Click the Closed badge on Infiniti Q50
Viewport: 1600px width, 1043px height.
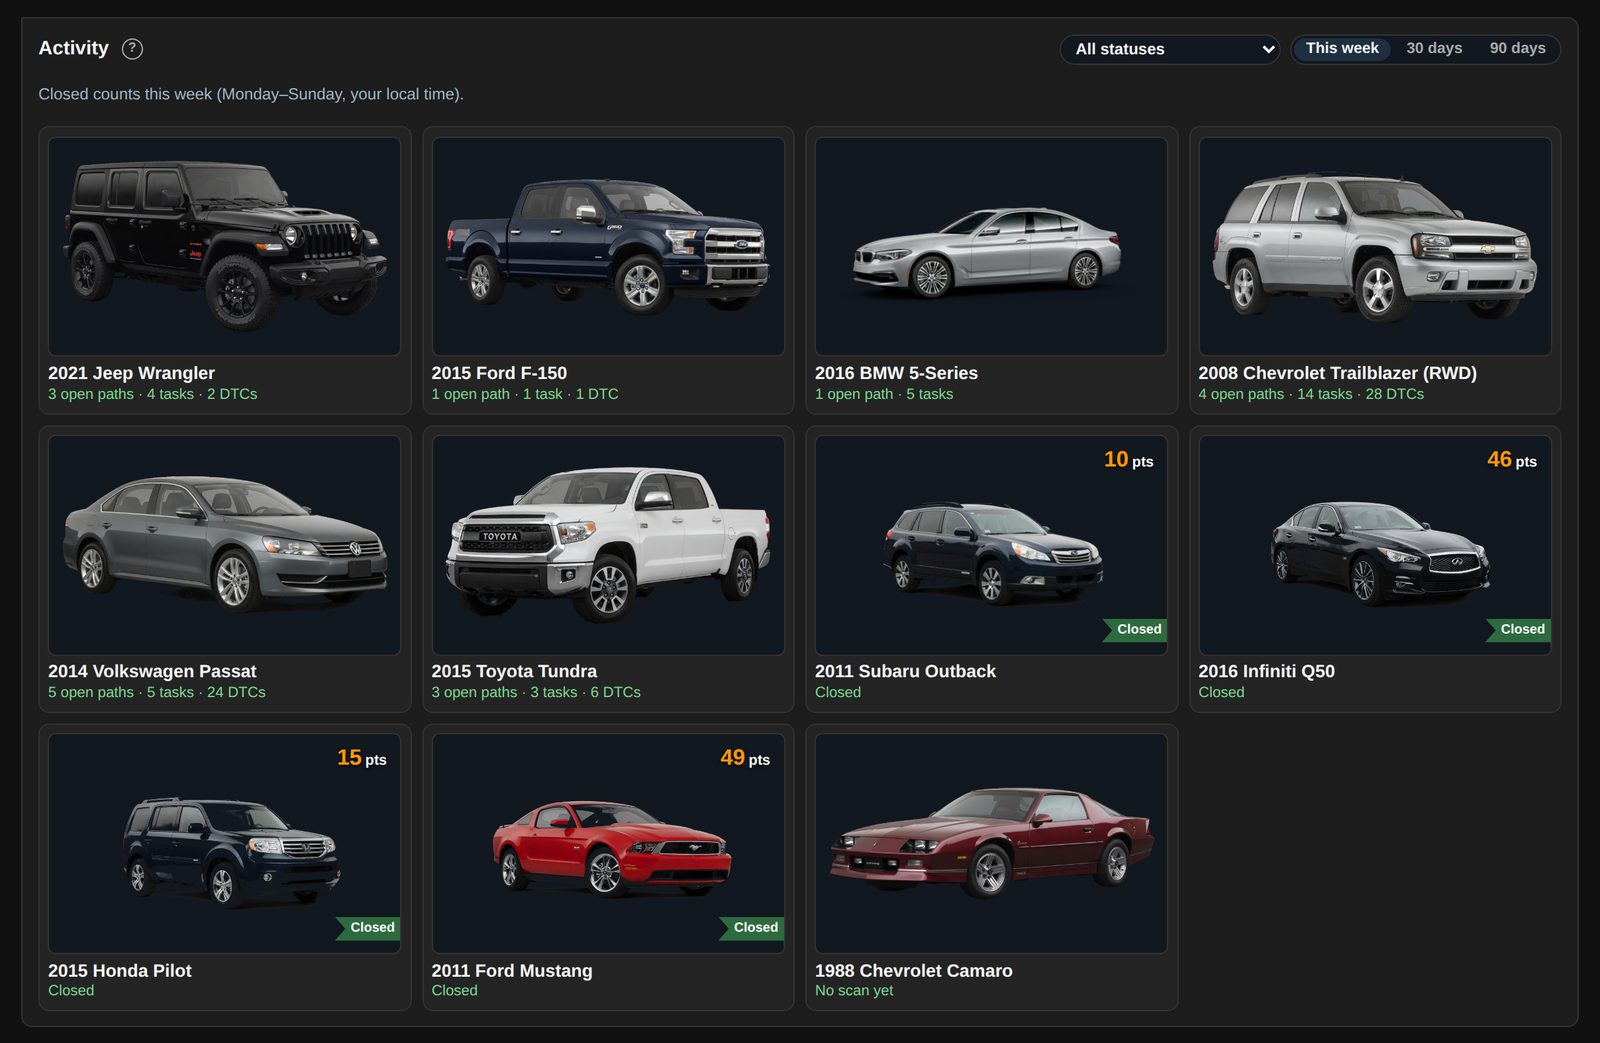[x=1519, y=629]
